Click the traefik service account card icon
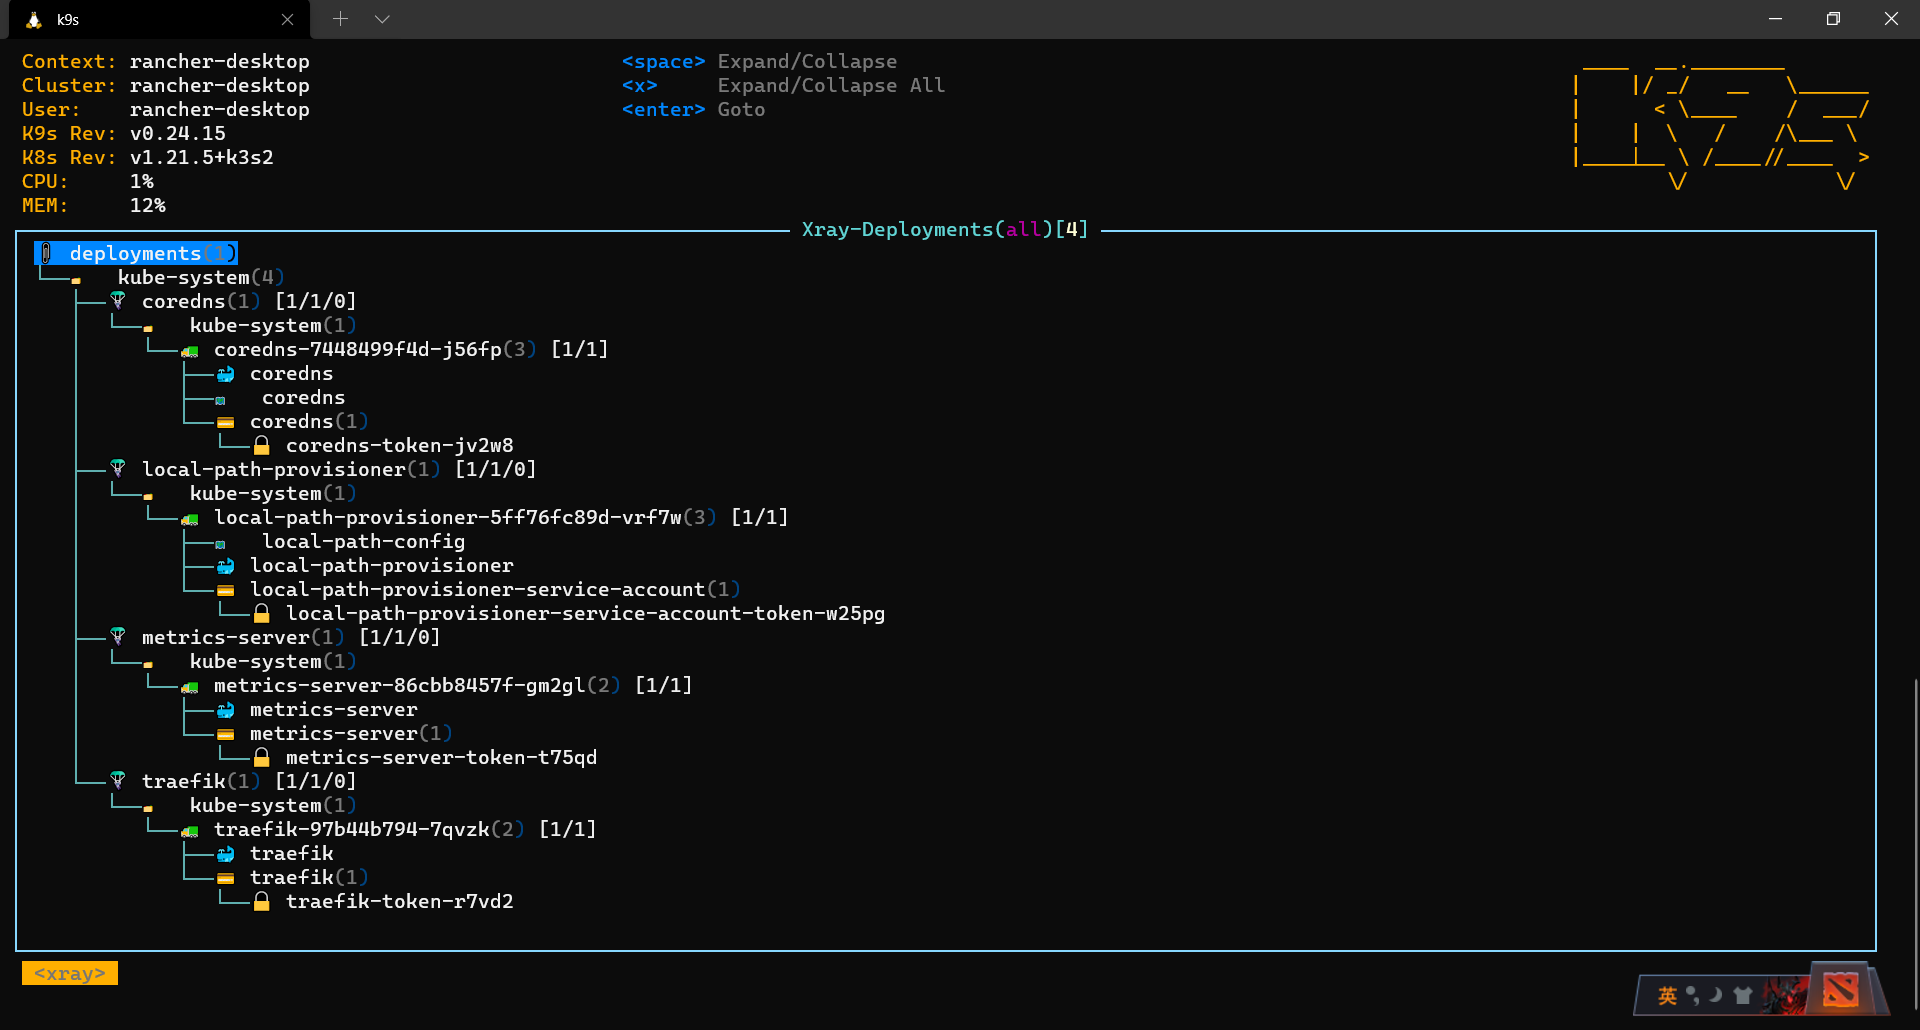The width and height of the screenshot is (1920, 1030). pyautogui.click(x=226, y=878)
